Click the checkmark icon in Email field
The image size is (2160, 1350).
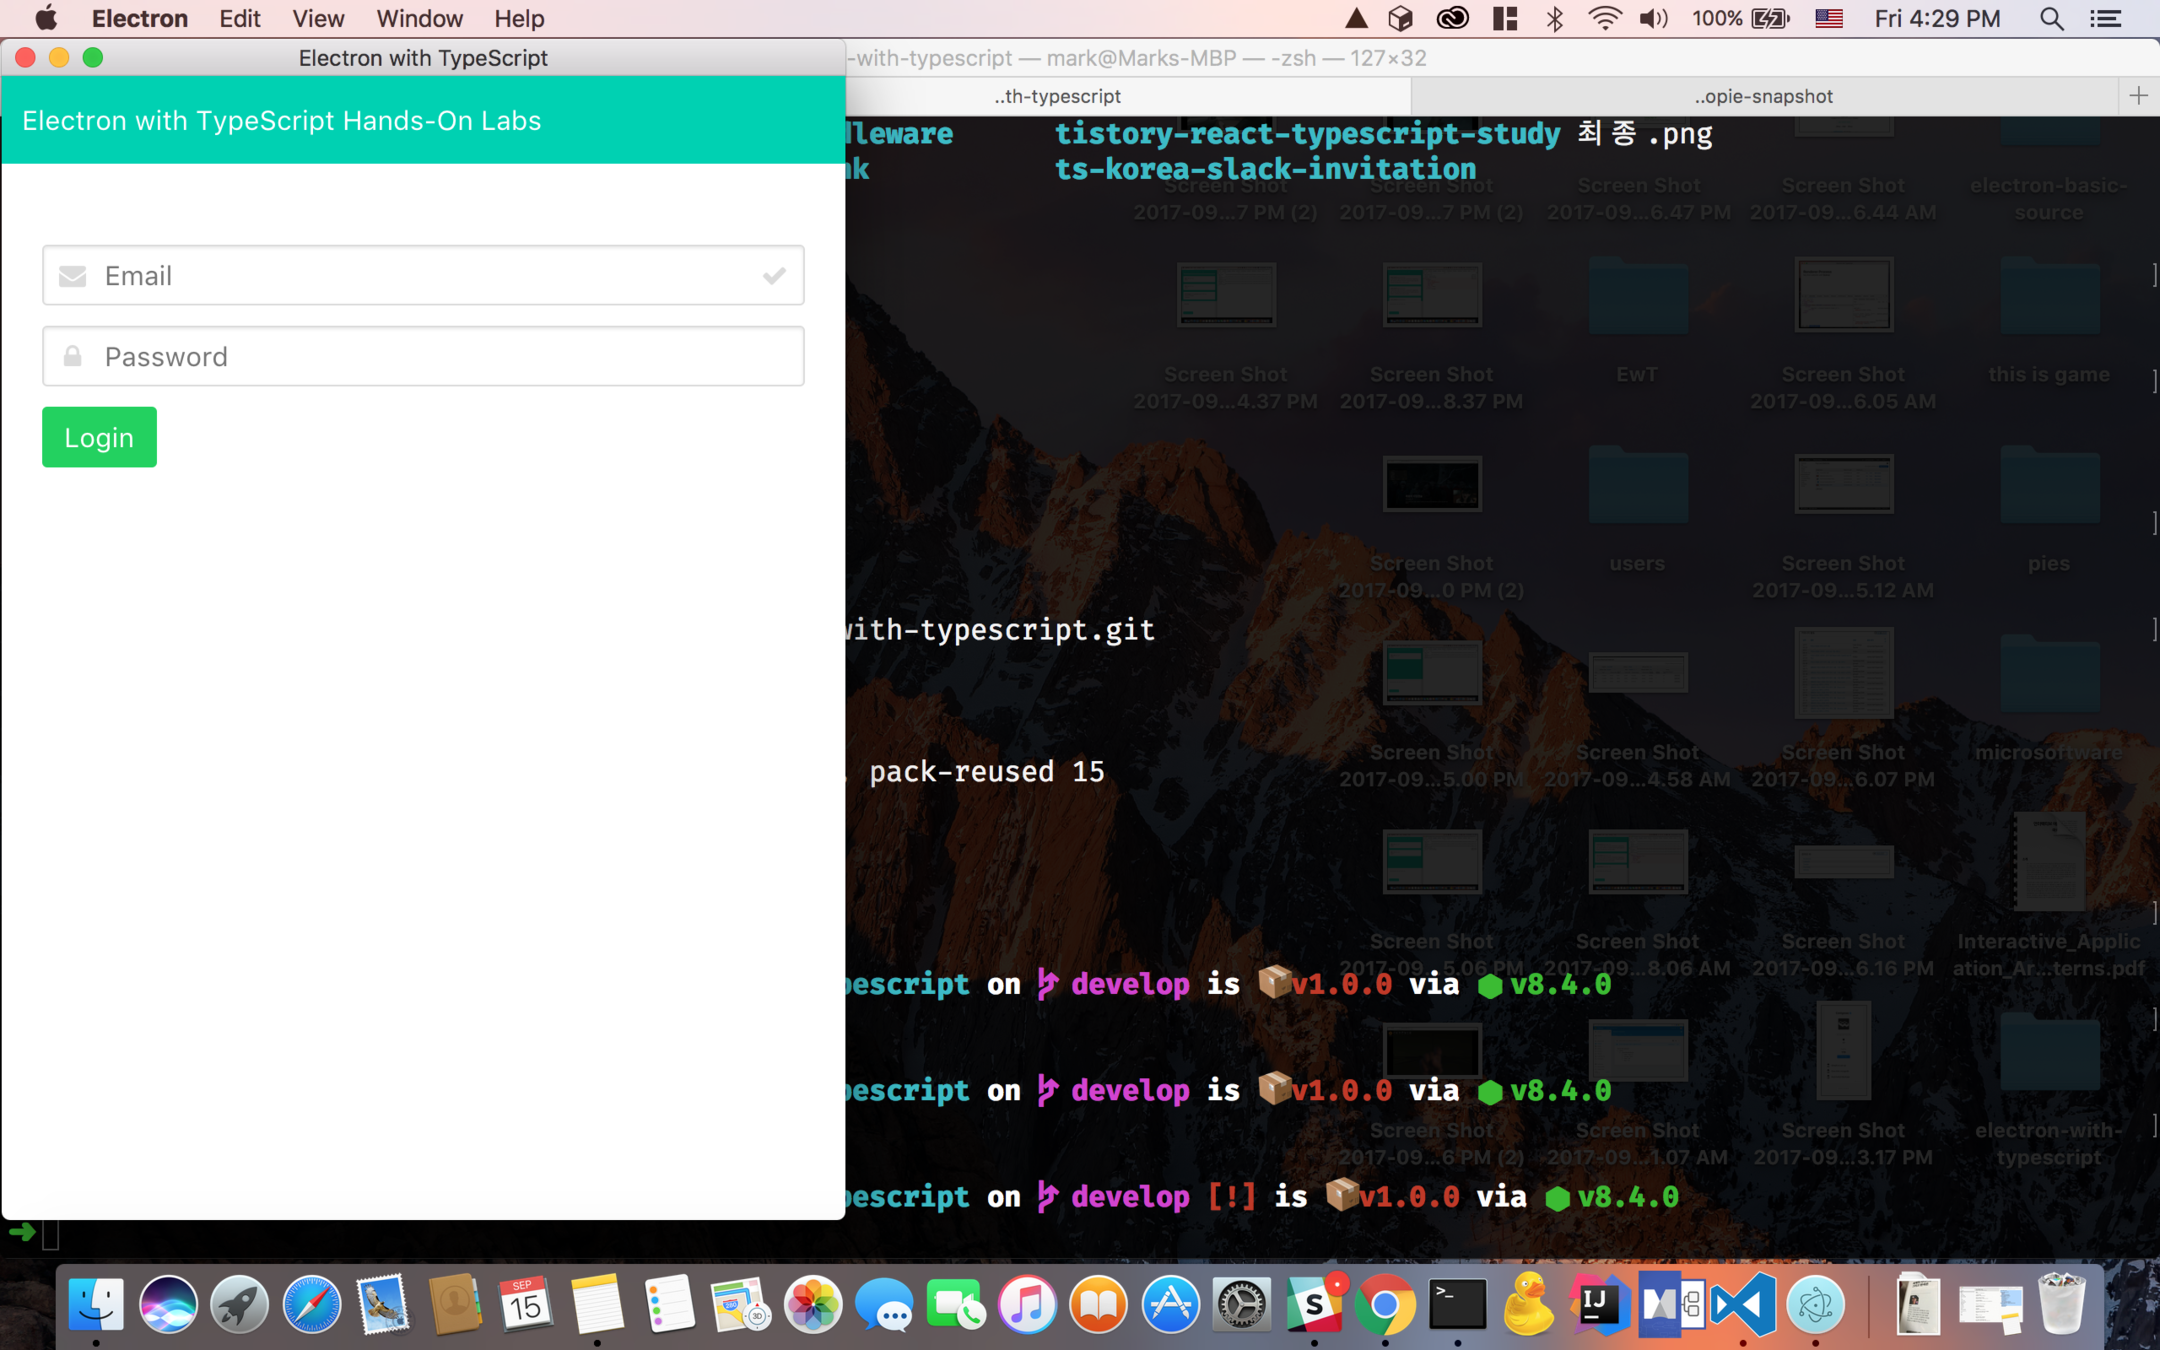point(773,276)
